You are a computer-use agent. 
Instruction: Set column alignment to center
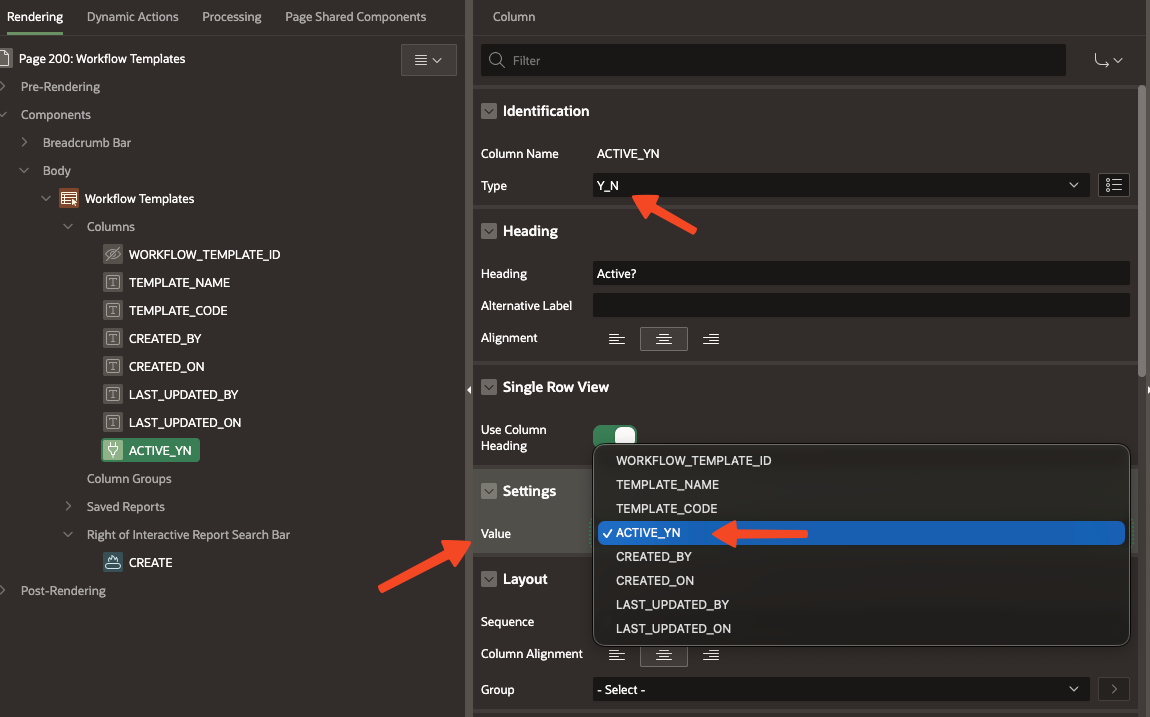point(664,655)
